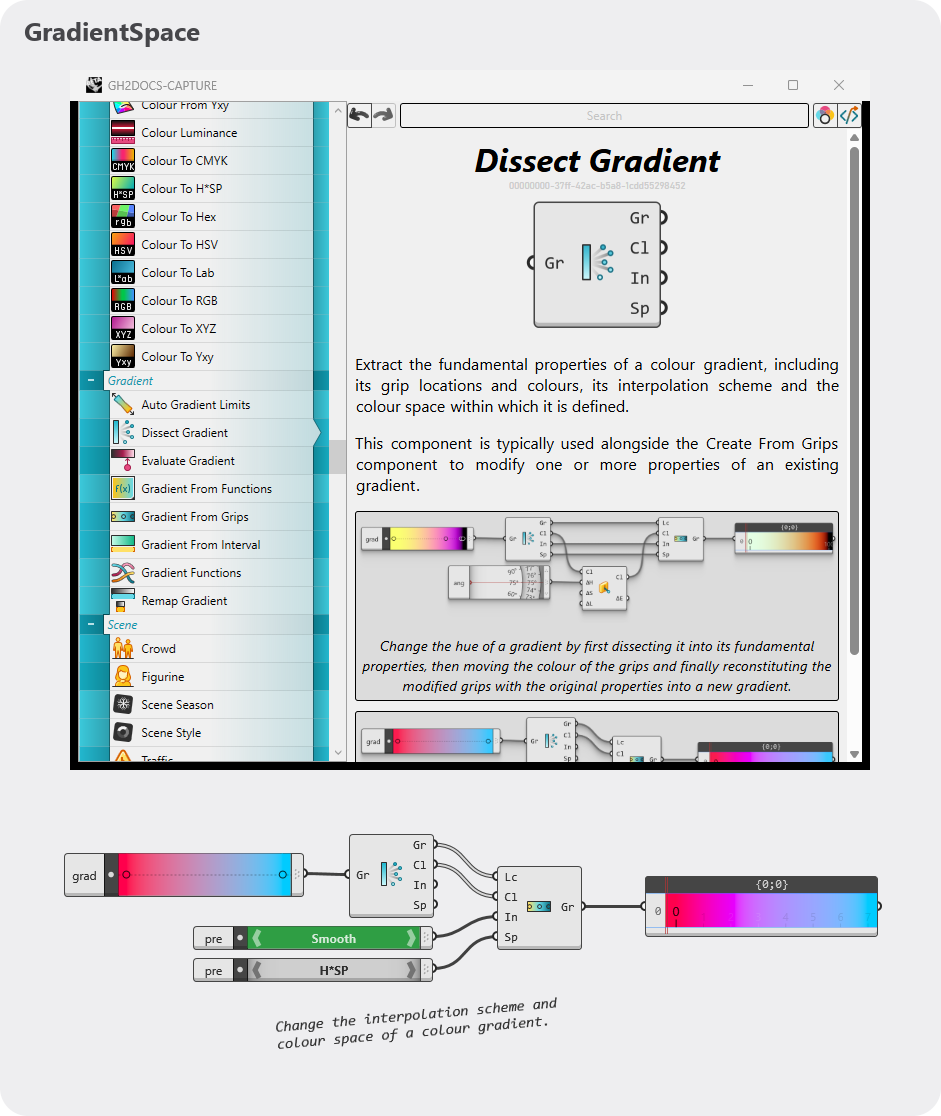Click the Crowd figures icon
The height and width of the screenshot is (1116, 941).
[123, 648]
